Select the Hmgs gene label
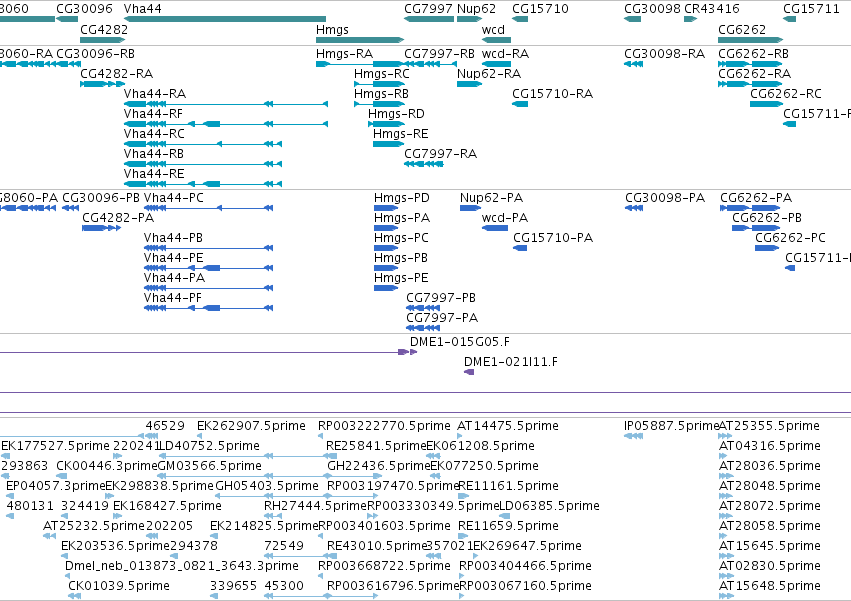 pos(332,29)
